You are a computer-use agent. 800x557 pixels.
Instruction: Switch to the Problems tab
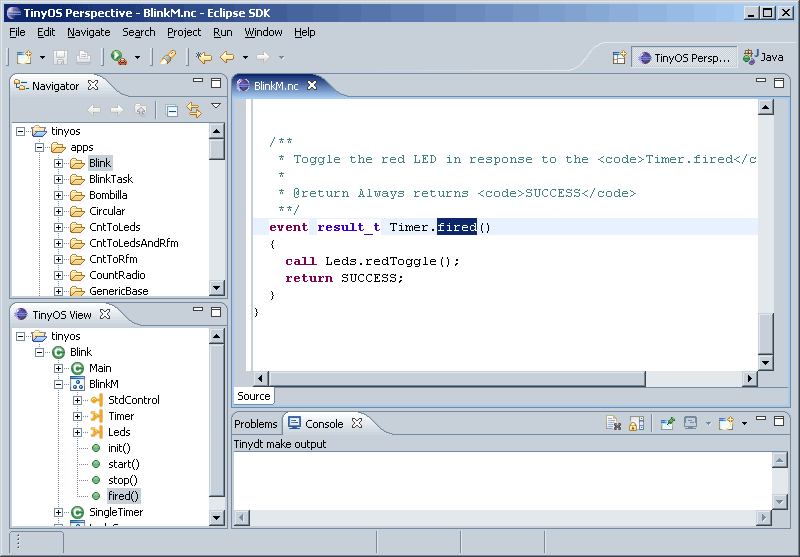(x=256, y=424)
